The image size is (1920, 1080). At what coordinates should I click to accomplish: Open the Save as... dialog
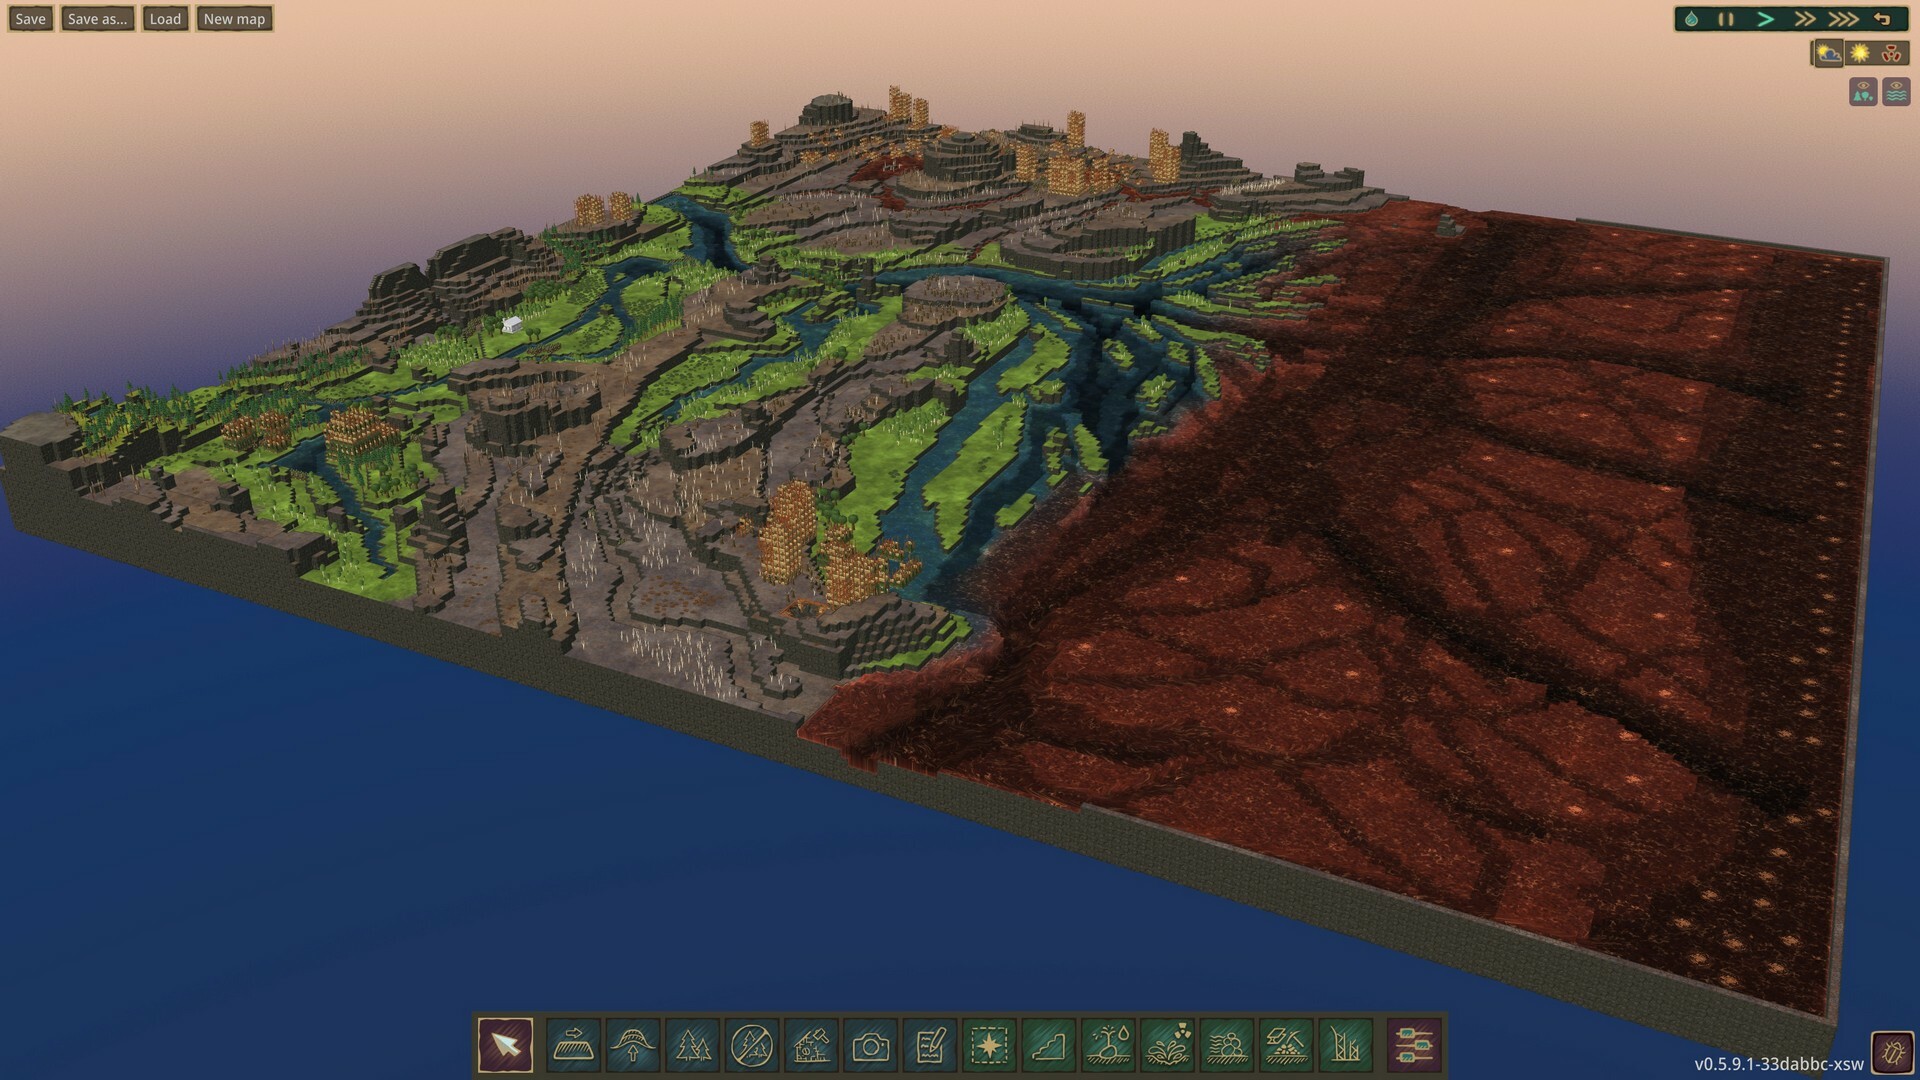(97, 19)
